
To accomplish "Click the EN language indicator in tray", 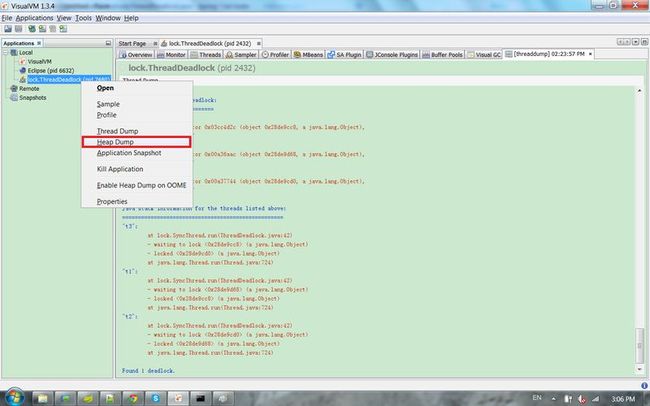I will tap(537, 398).
